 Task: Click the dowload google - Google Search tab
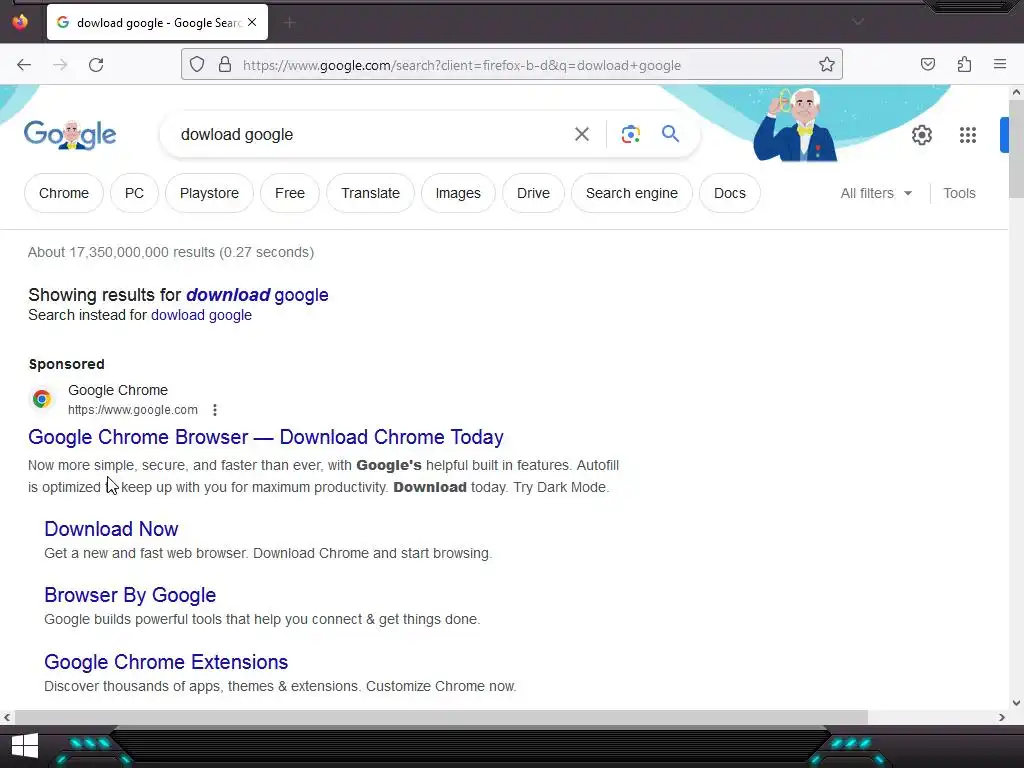157,22
